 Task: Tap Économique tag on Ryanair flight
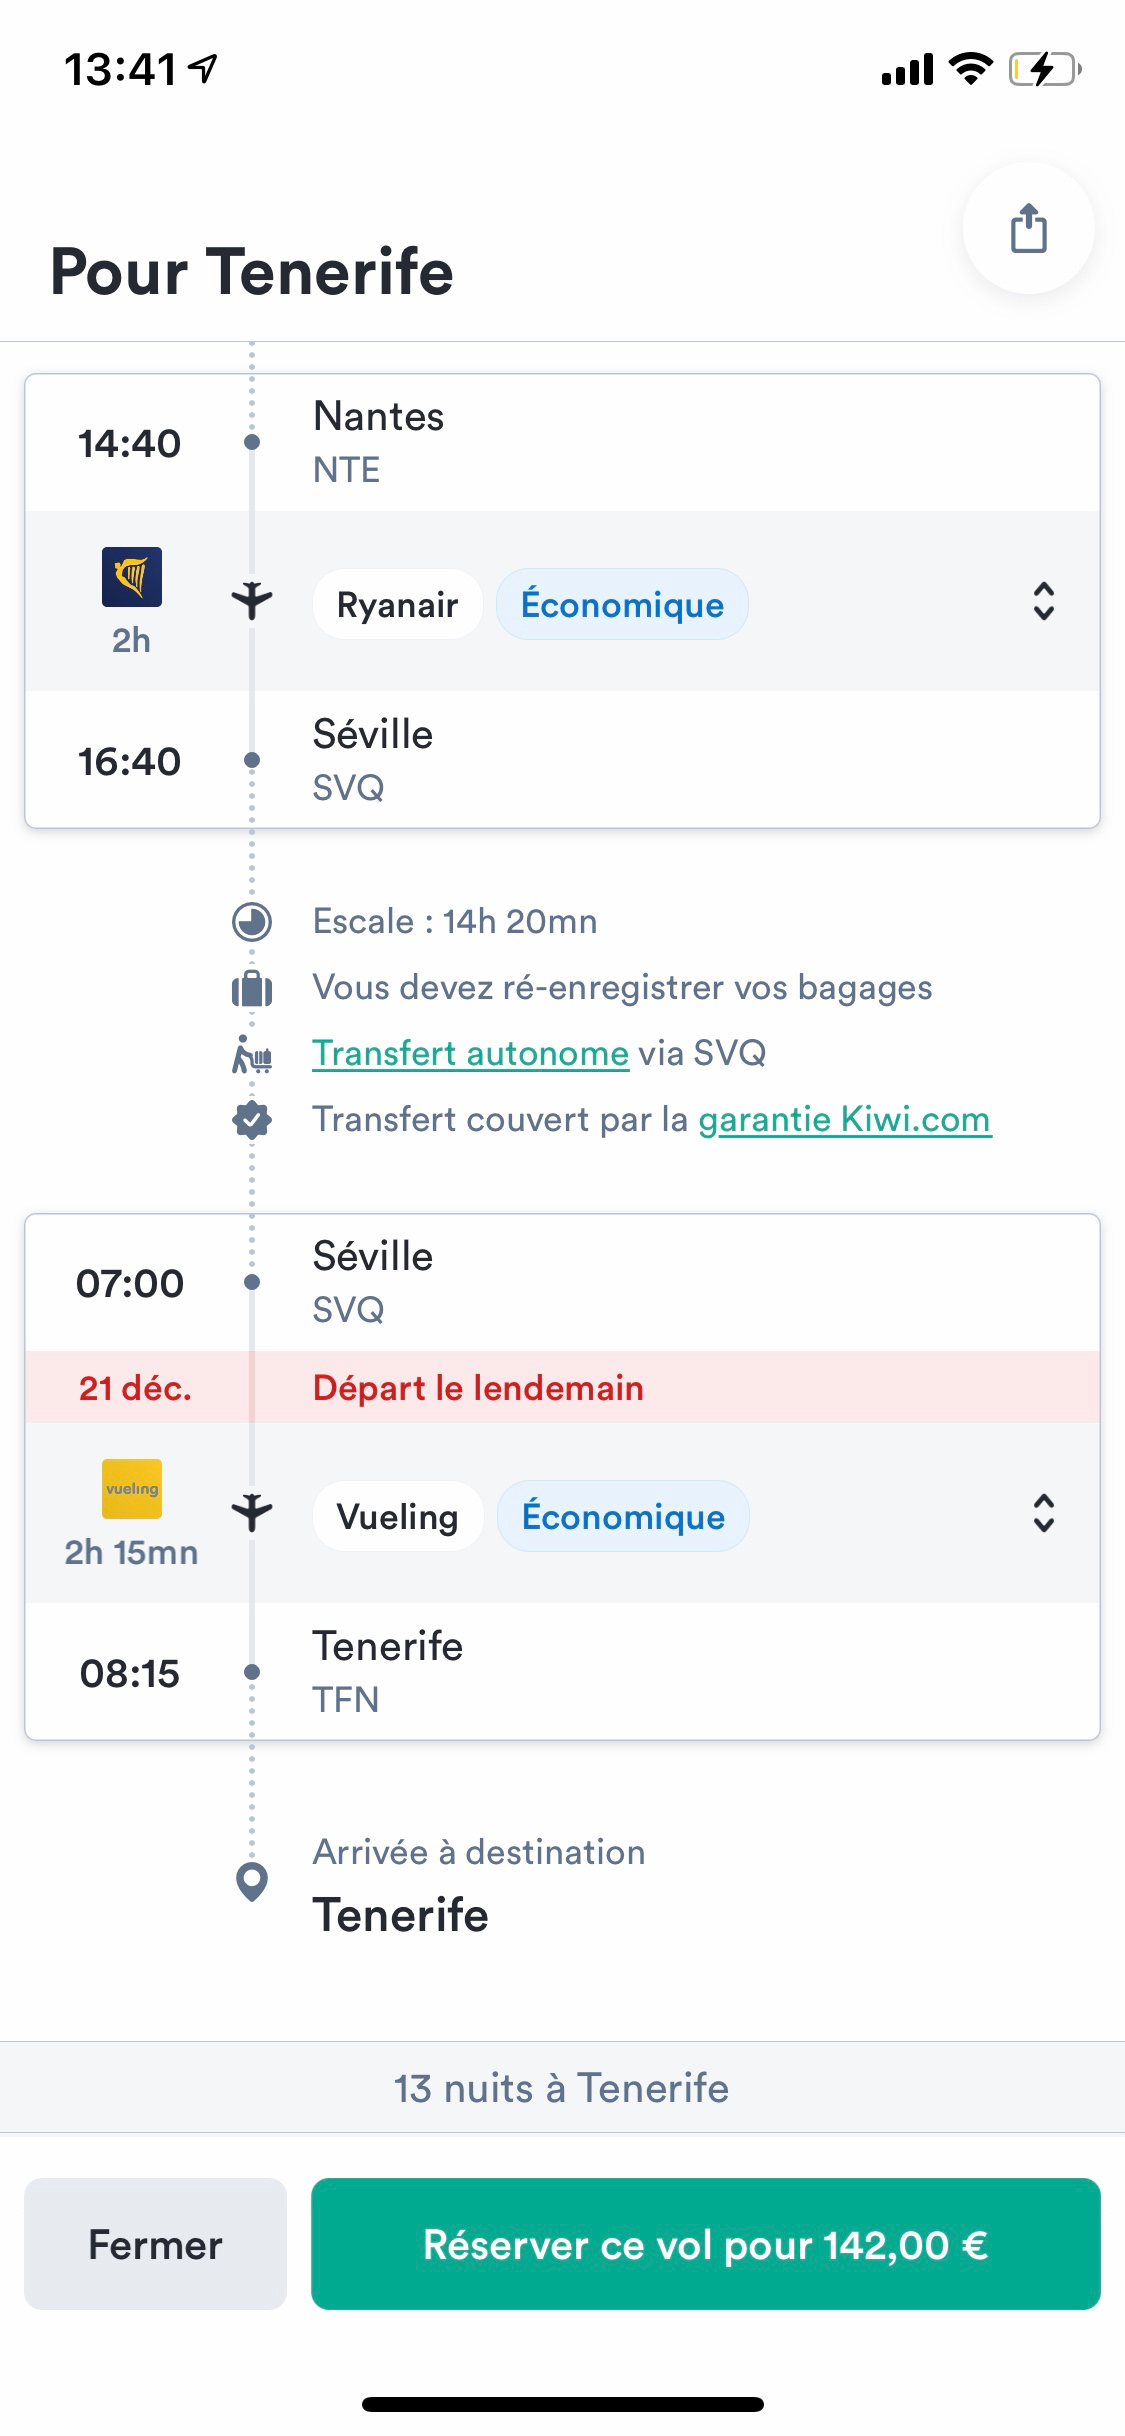pos(622,605)
